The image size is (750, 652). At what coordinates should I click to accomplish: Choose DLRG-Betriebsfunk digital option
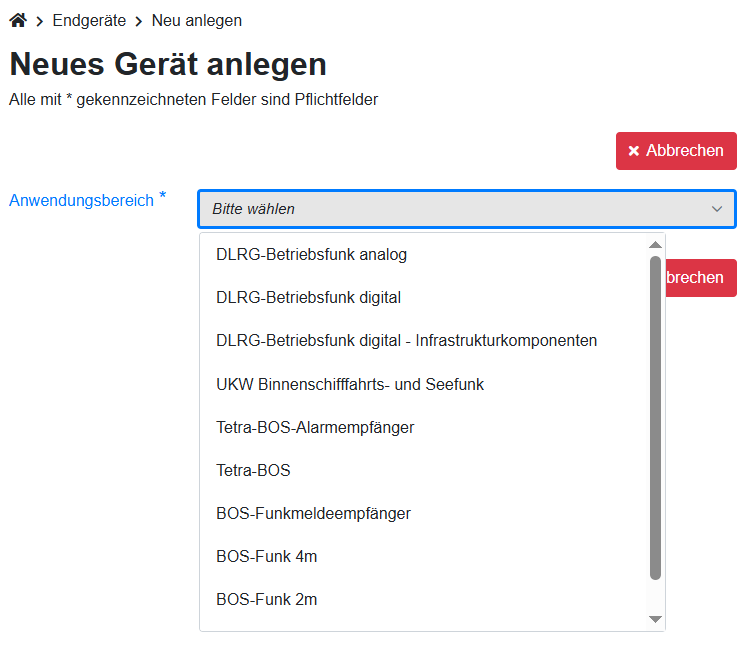[424, 298]
